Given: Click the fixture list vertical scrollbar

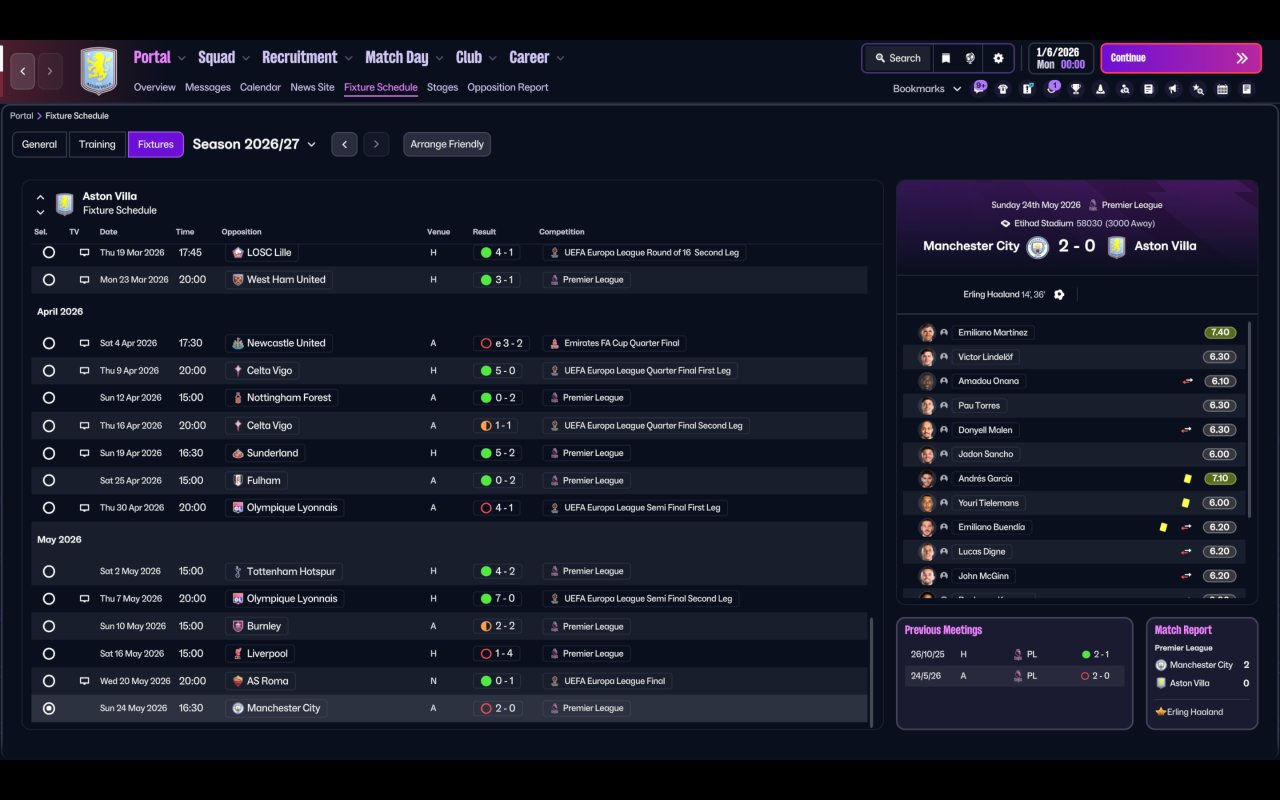Looking at the screenshot, I should coord(872,672).
